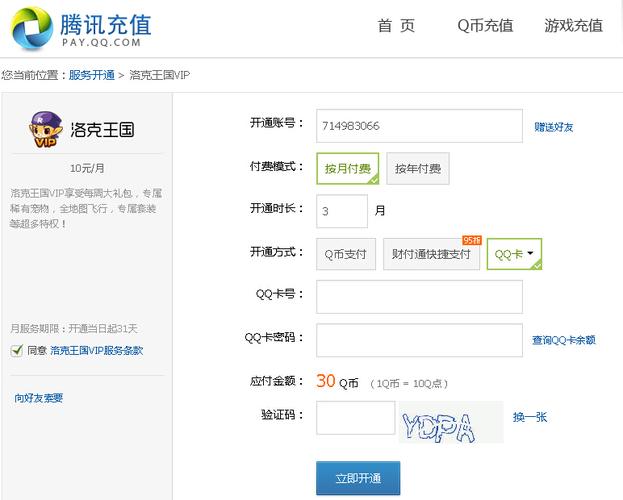Refresh captcha with 换一张 link
Viewport: 623px width, 500px height.
pos(530,417)
